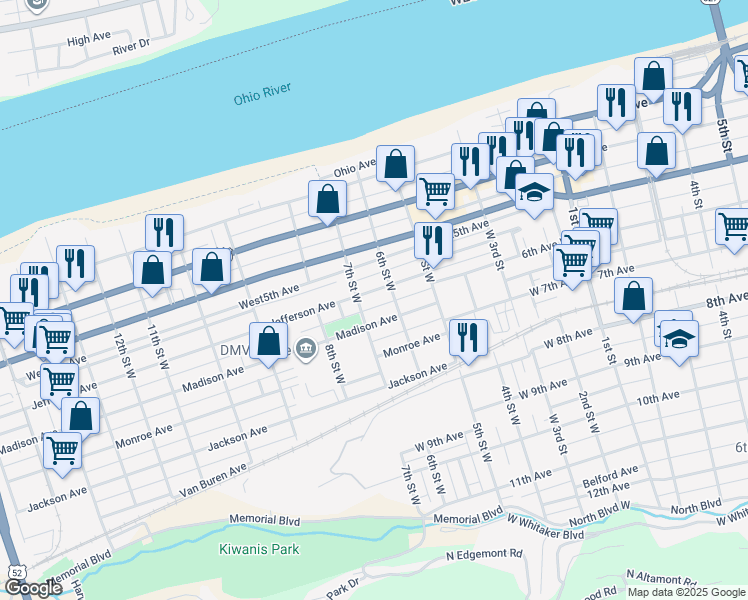Viewport: 748px width, 600px height.
Task: Open the shopping bag marker beside the DMV
Action: [269, 341]
